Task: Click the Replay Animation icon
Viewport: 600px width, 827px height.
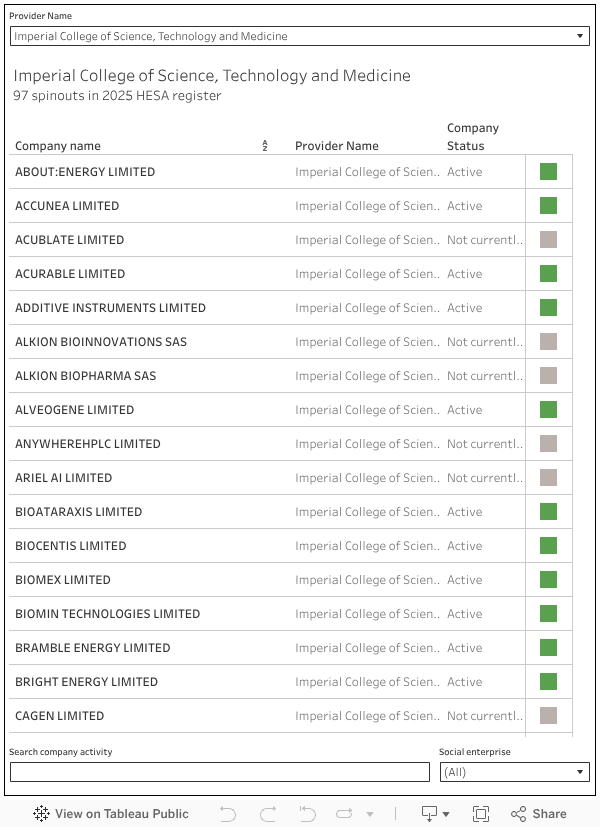Action: 308,814
